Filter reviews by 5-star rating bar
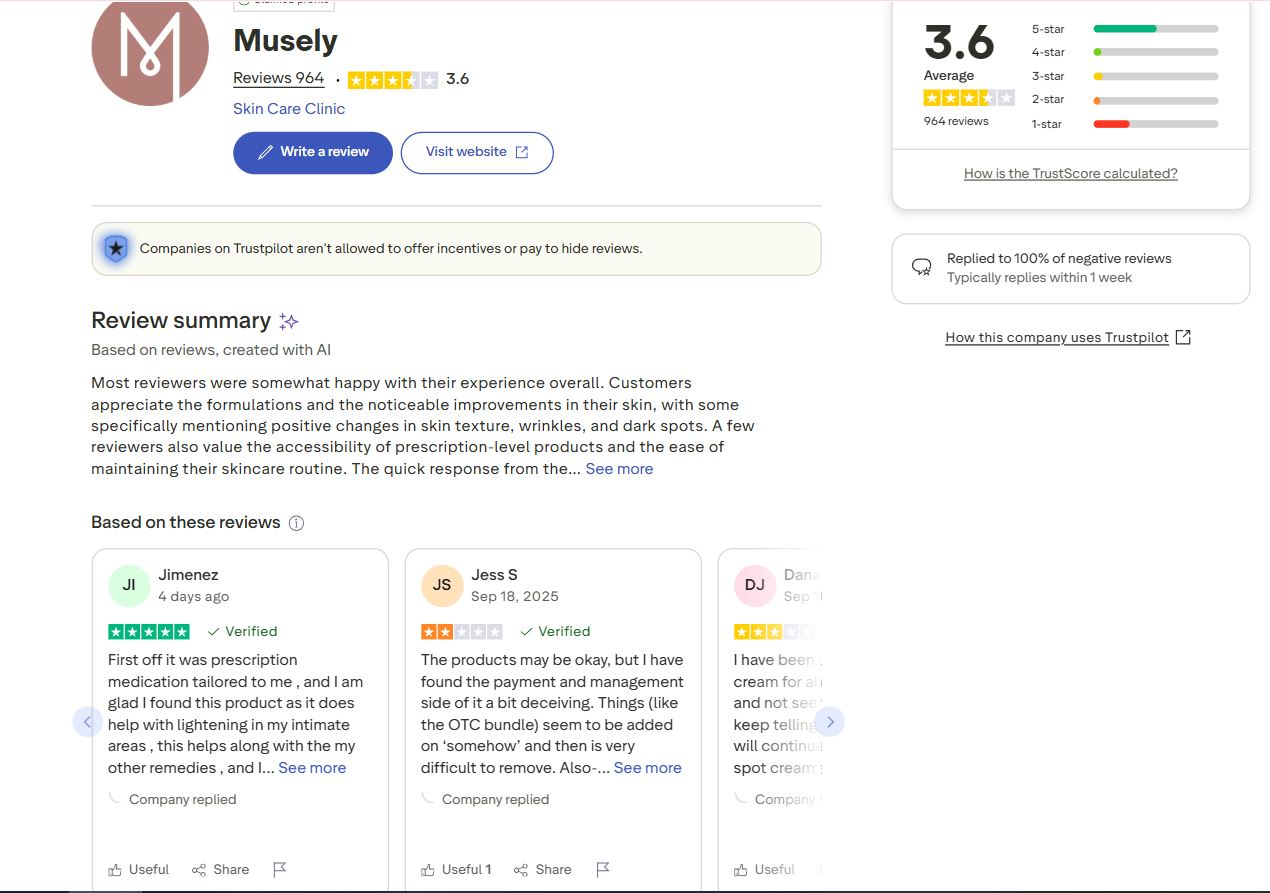Viewport: 1270px width, 893px height. (1155, 29)
